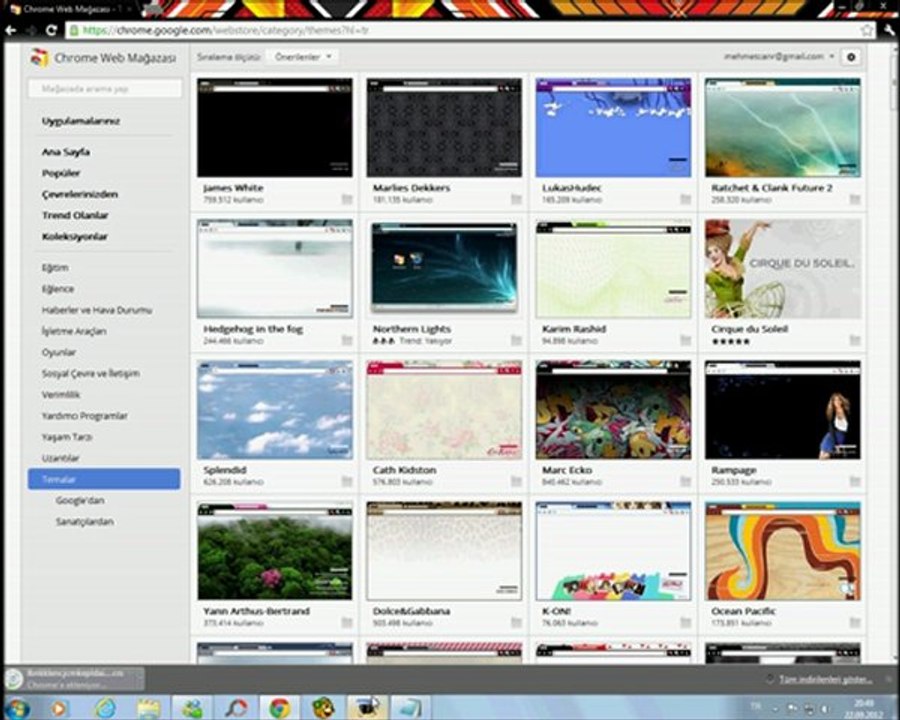Open the James White theme thumbnail
Viewport: 900px width, 720px height.
[x=275, y=127]
